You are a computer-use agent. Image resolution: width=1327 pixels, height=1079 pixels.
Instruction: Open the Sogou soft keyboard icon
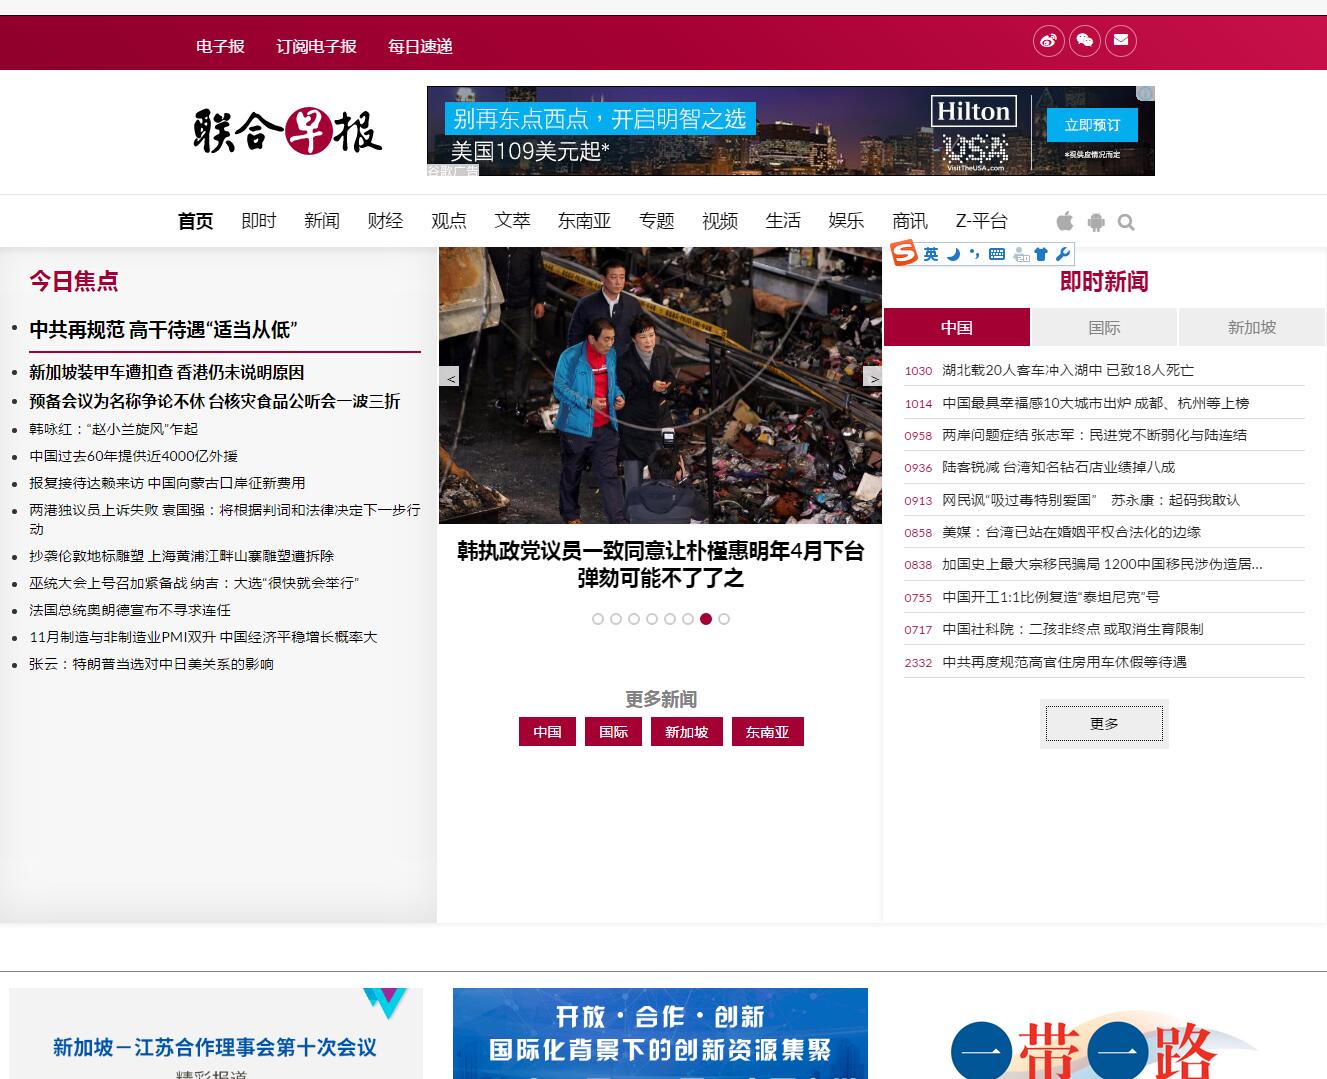[996, 254]
